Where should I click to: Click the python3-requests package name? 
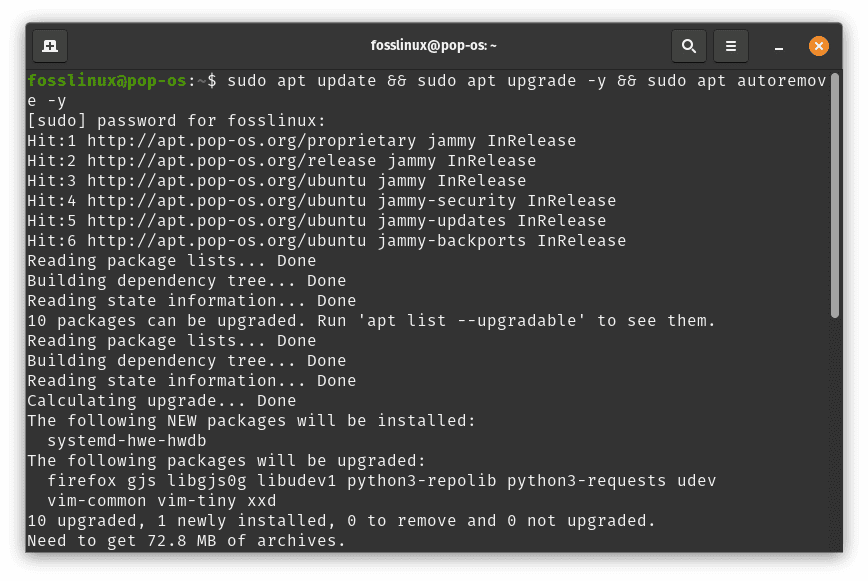[x=587, y=480]
